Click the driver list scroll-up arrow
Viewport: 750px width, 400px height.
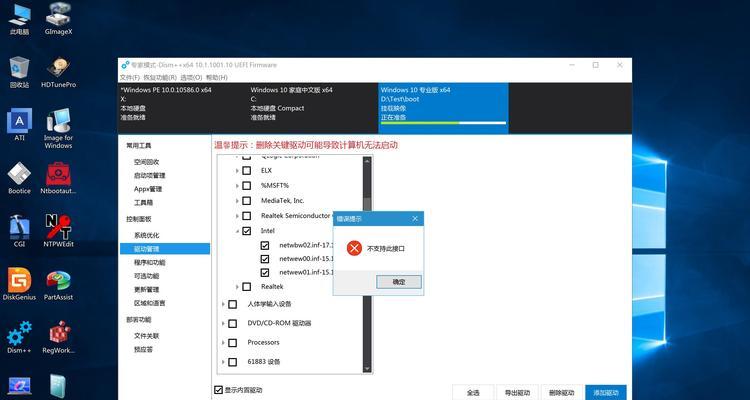point(367,161)
